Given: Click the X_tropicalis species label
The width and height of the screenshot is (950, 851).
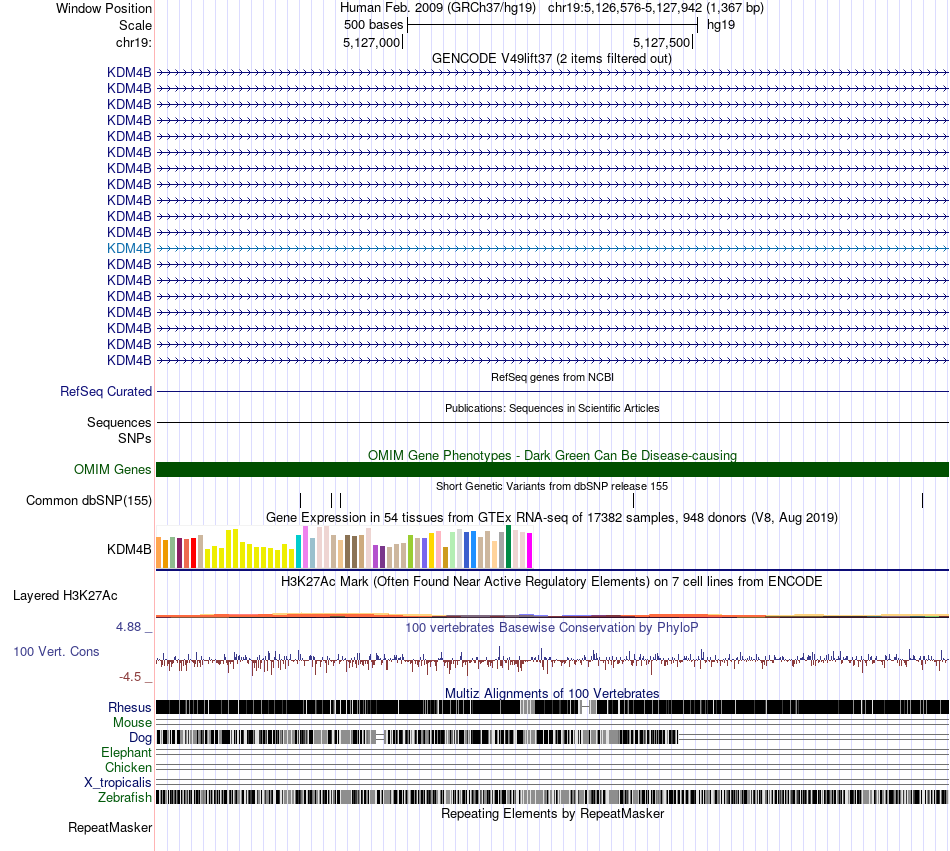Looking at the screenshot, I should coord(118,783).
